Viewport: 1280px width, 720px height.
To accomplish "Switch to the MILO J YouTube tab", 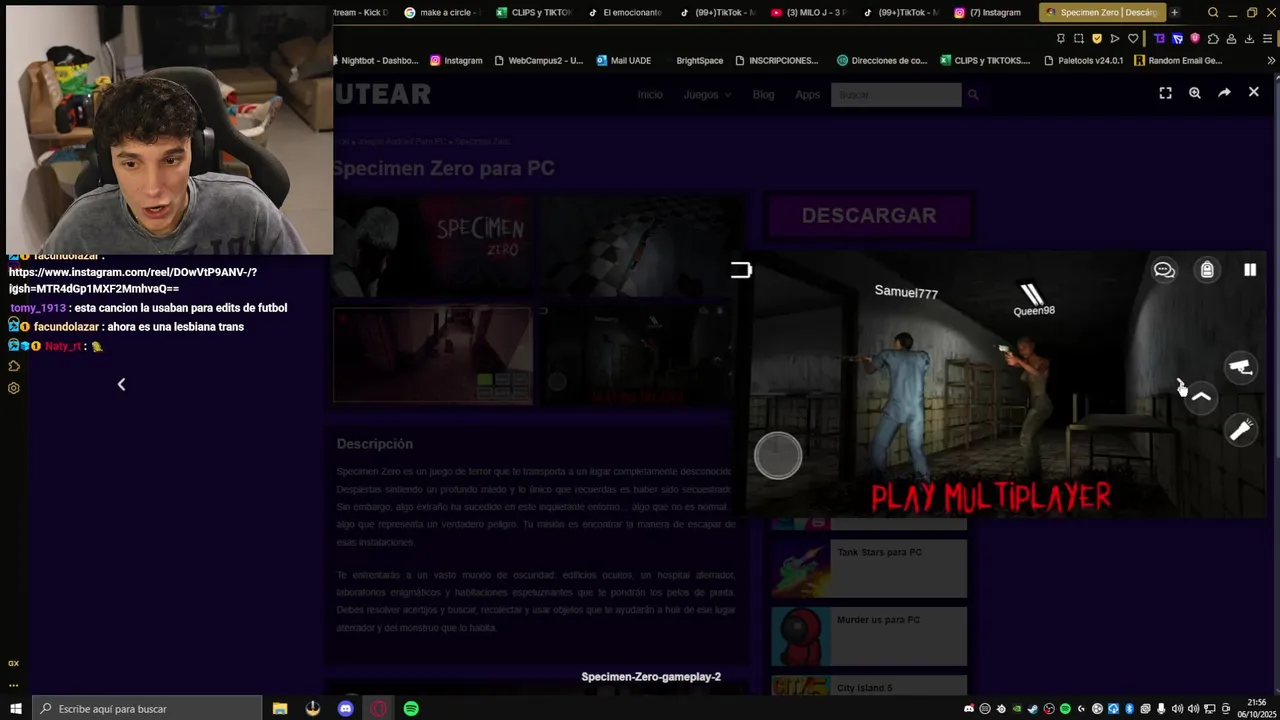I will pos(808,12).
